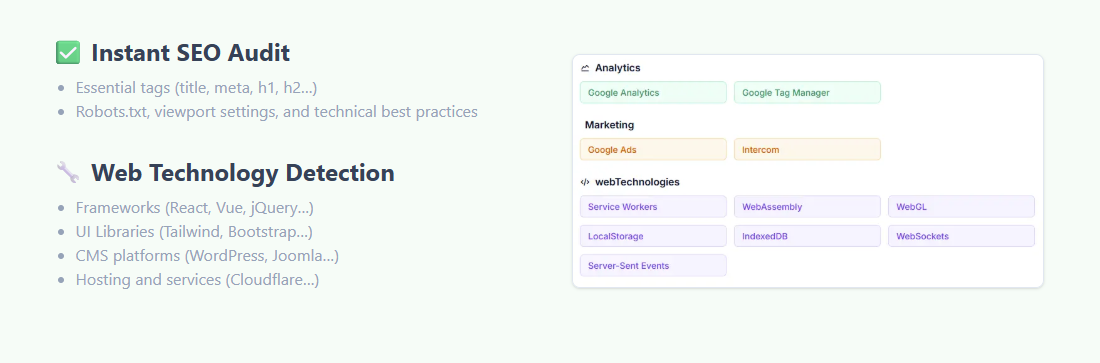
Task: Select the LocalStorage technology chip
Action: click(653, 237)
